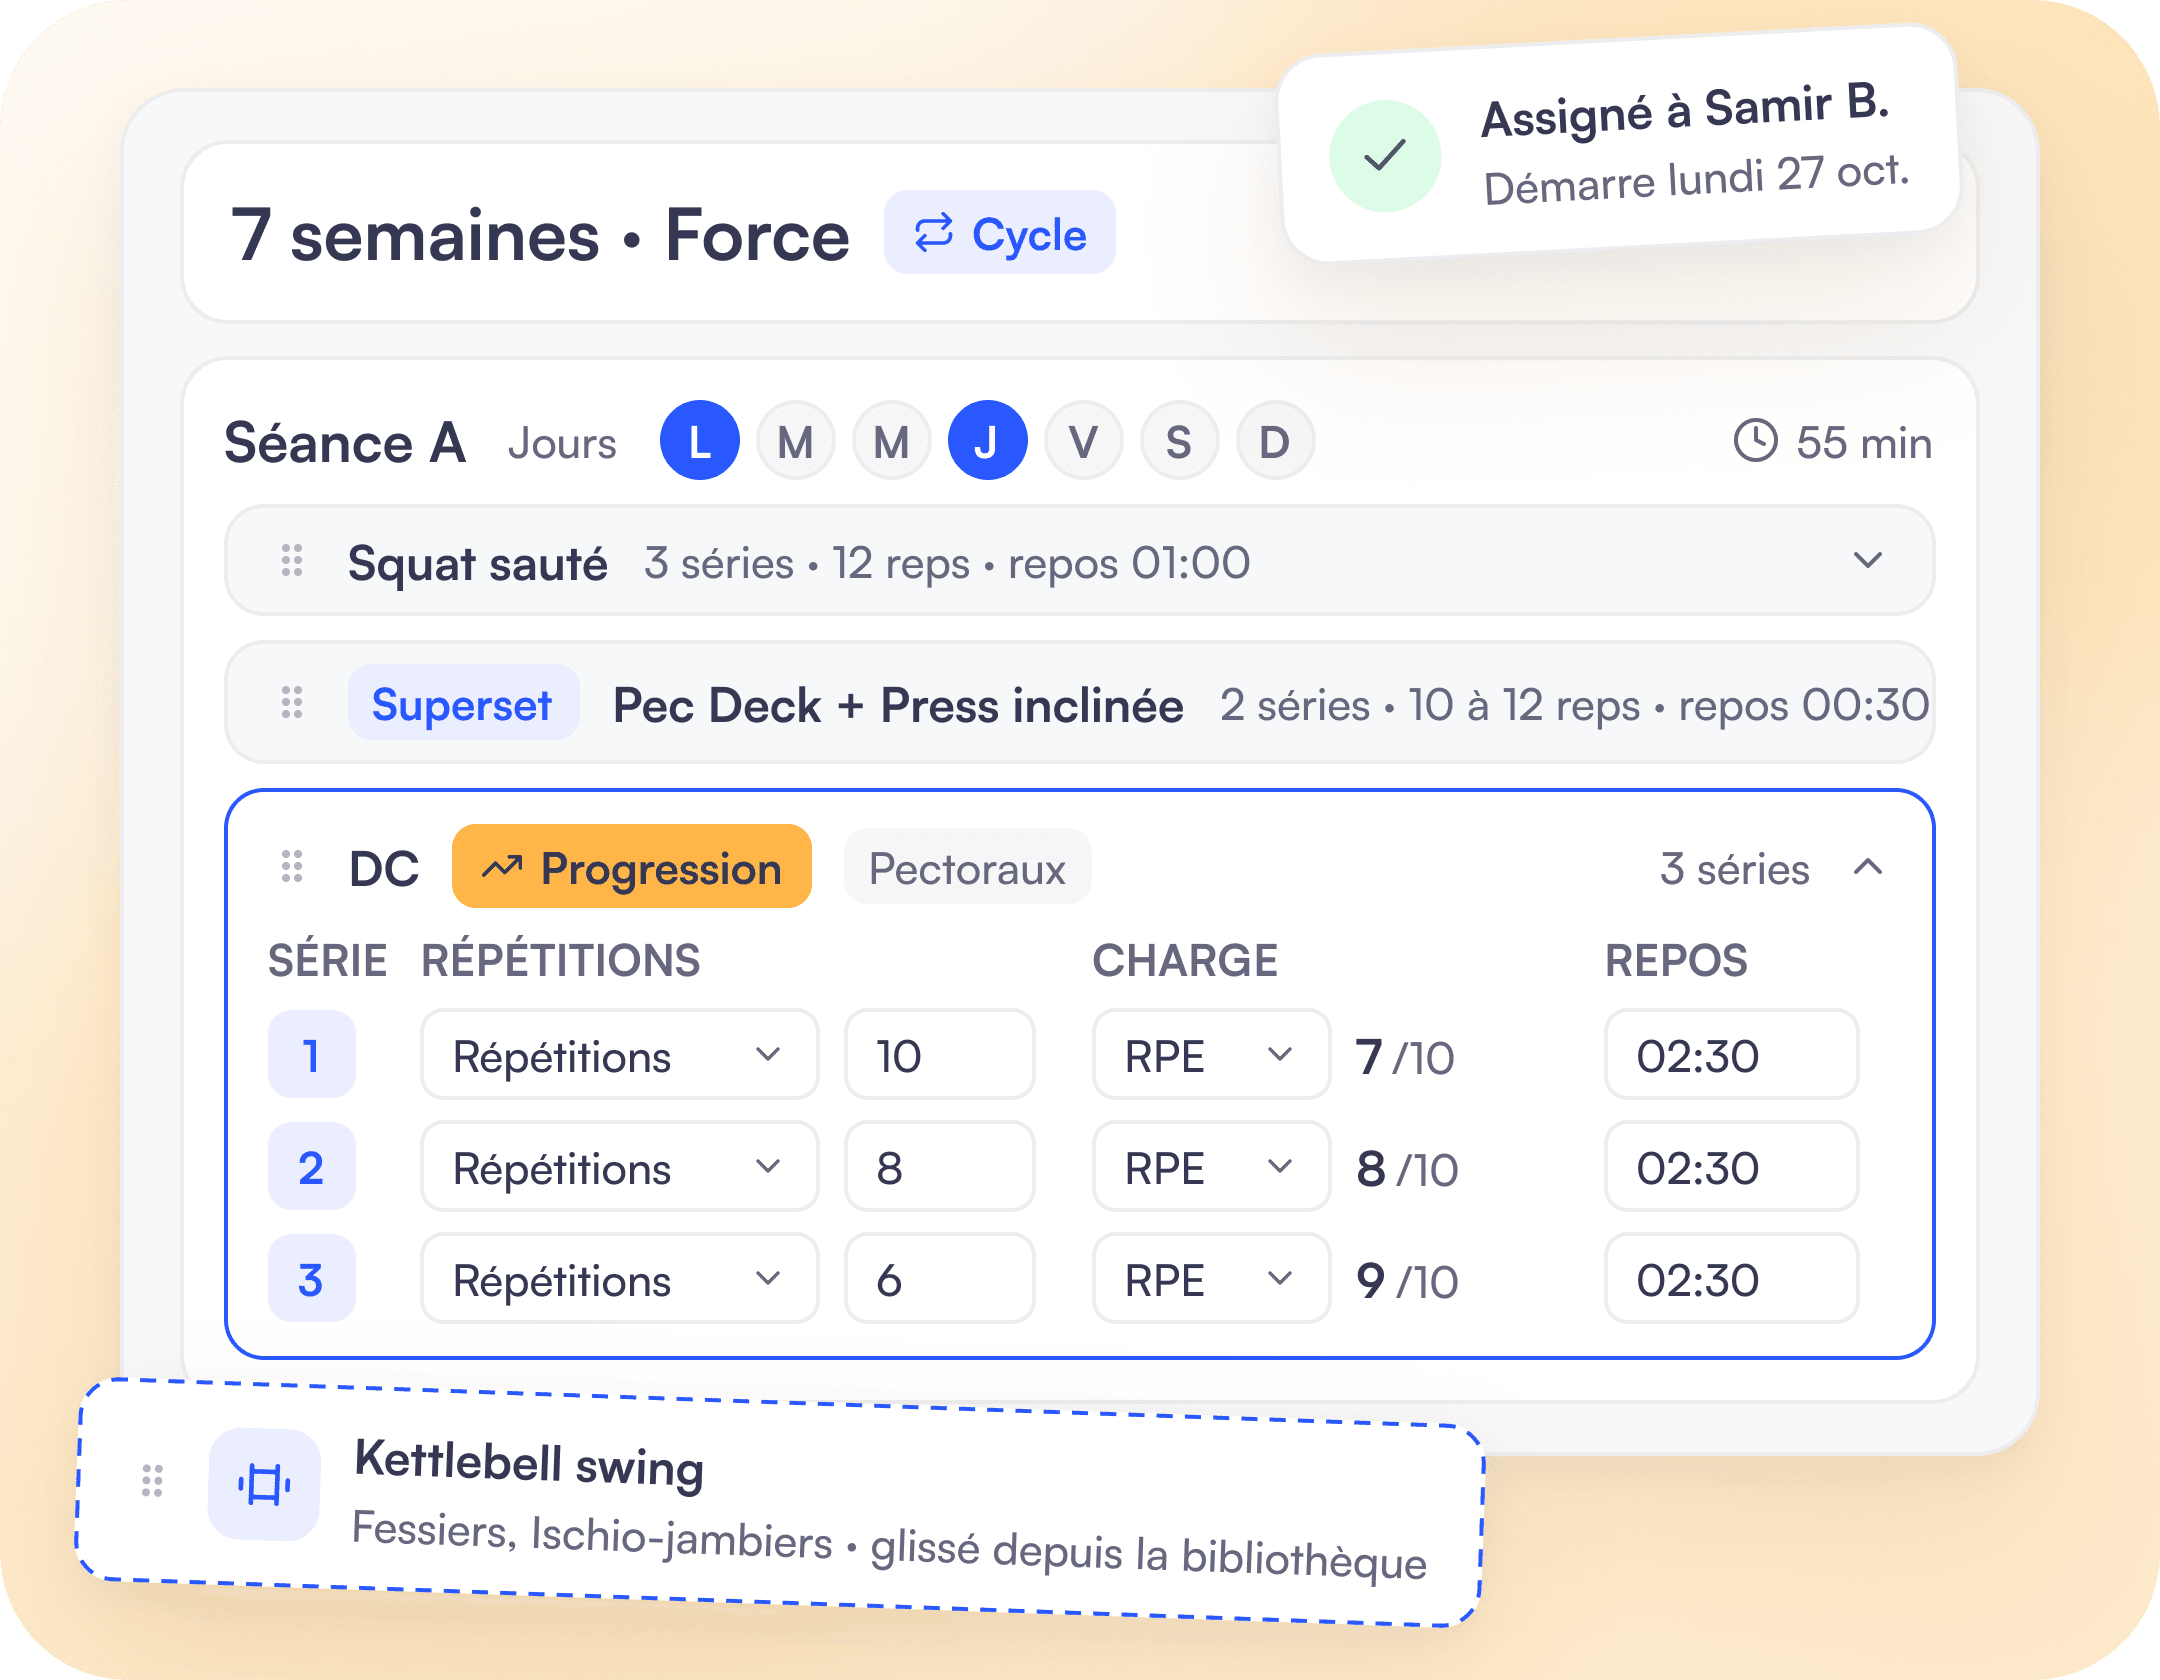This screenshot has height=1680, width=2160.
Task: Click the Progression badge
Action: pyautogui.click(x=631, y=867)
